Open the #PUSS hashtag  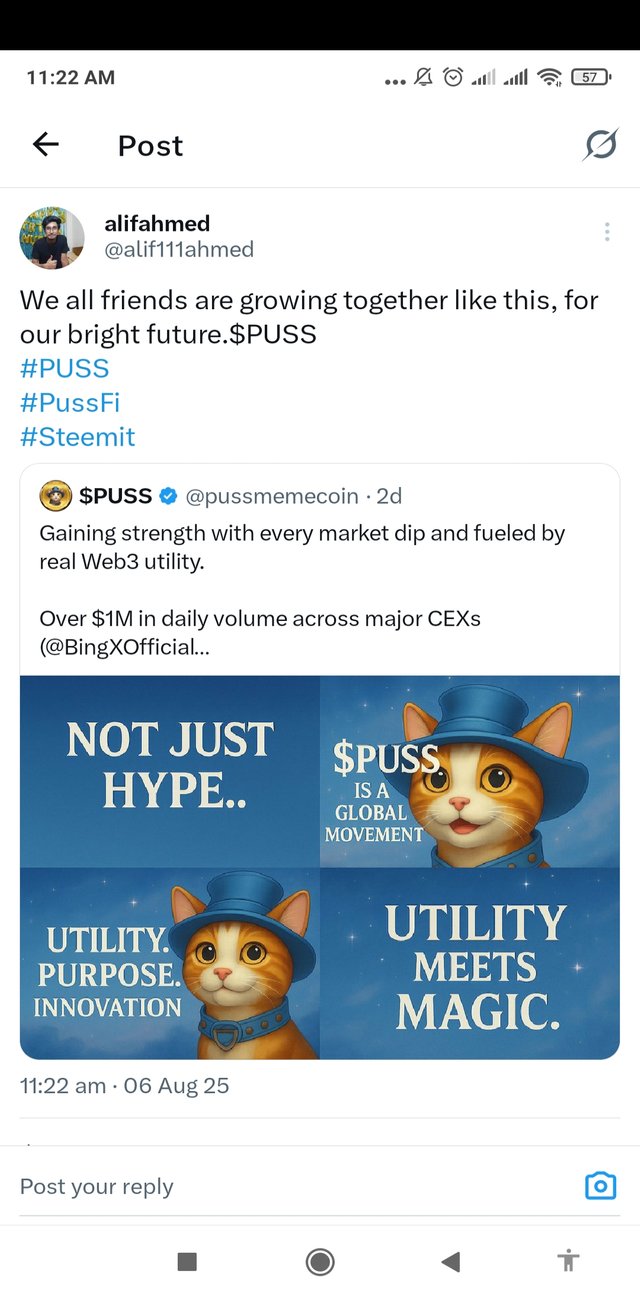[64, 368]
